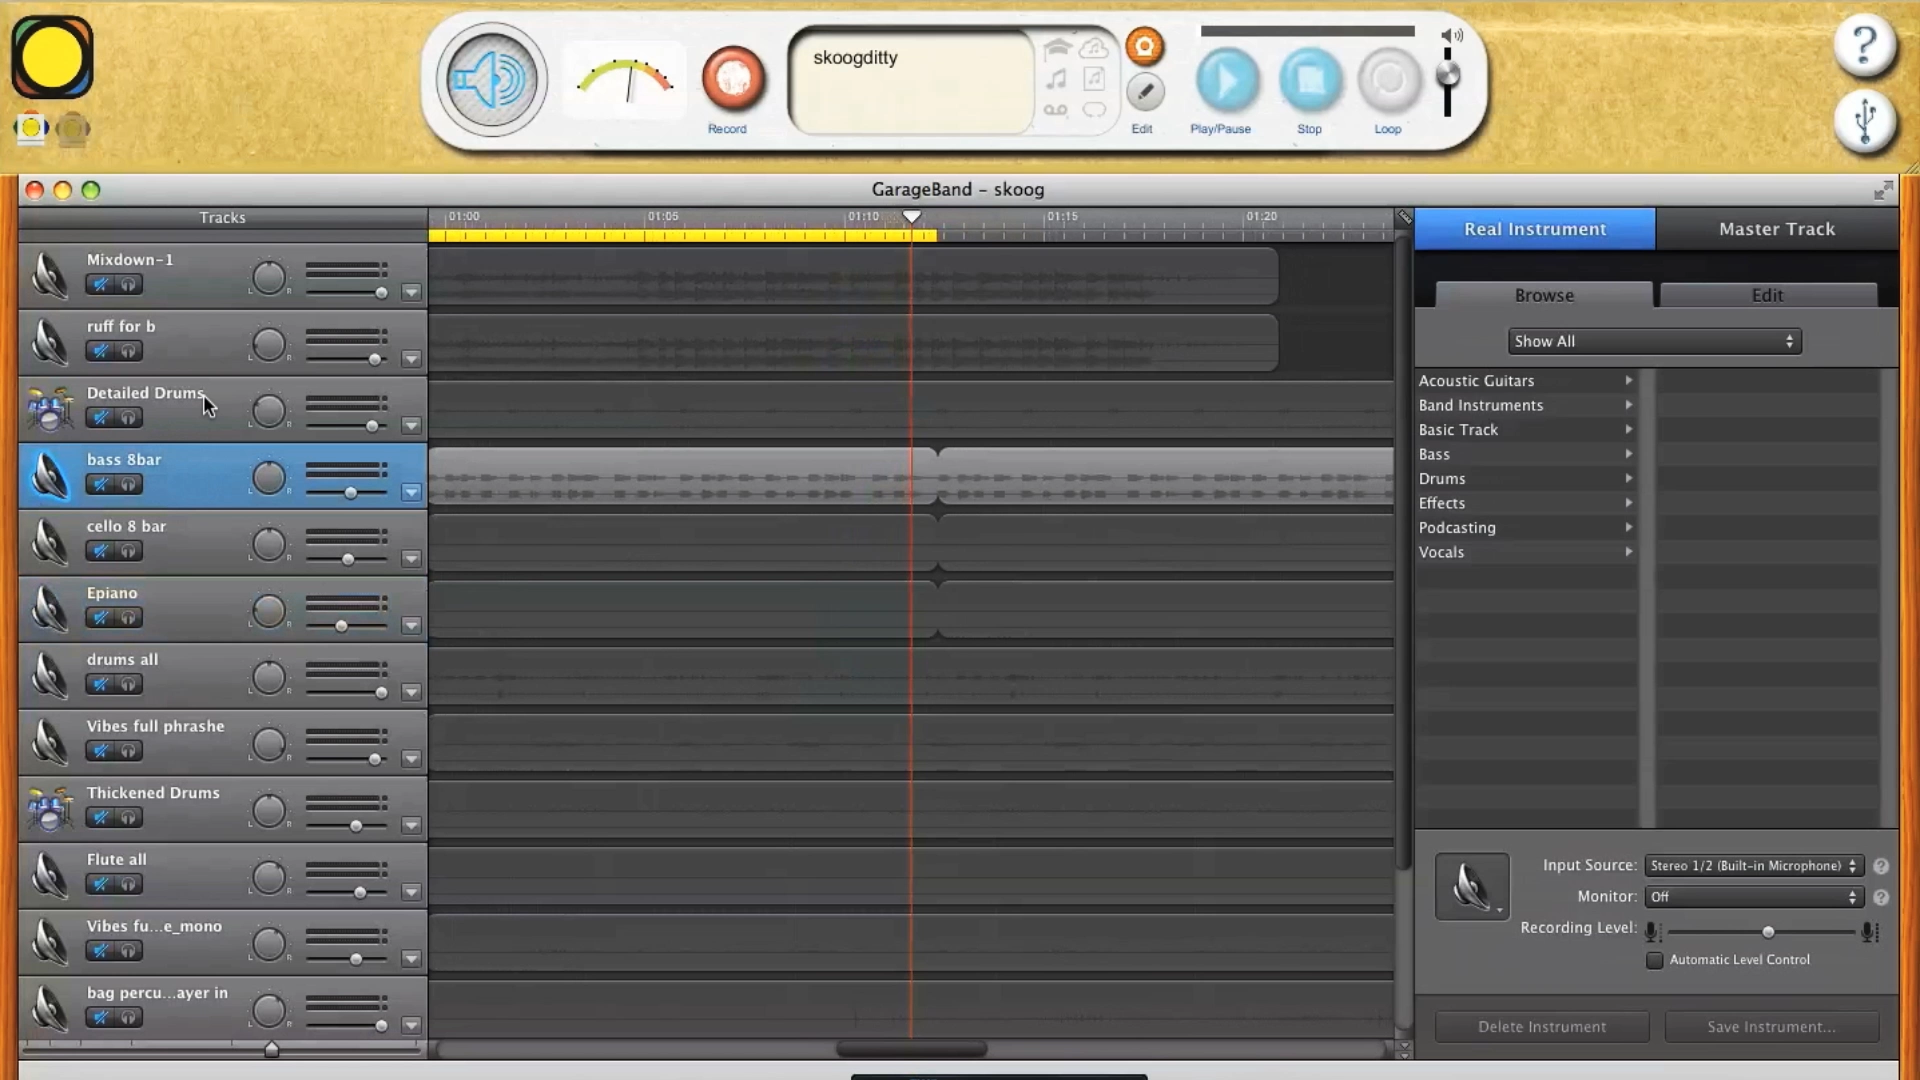The height and width of the screenshot is (1080, 1920).
Task: Click the orange settings icon above Edit
Action: 1145,46
